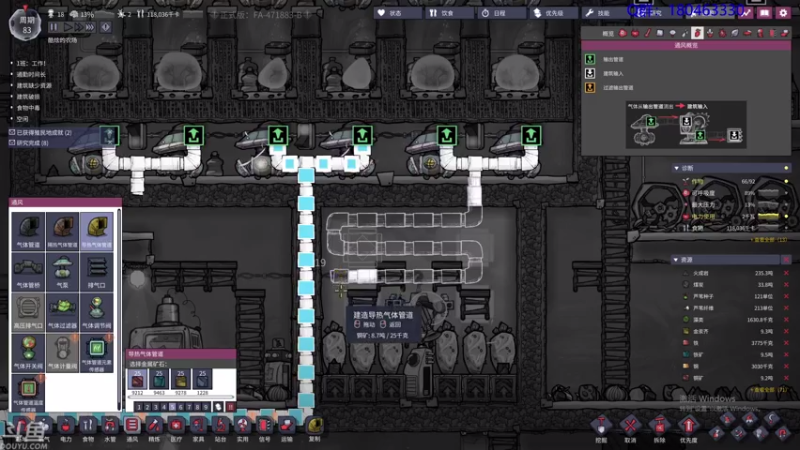Select the plain 气体管道 gas pipe
The width and height of the screenshot is (800, 450).
coord(28,231)
